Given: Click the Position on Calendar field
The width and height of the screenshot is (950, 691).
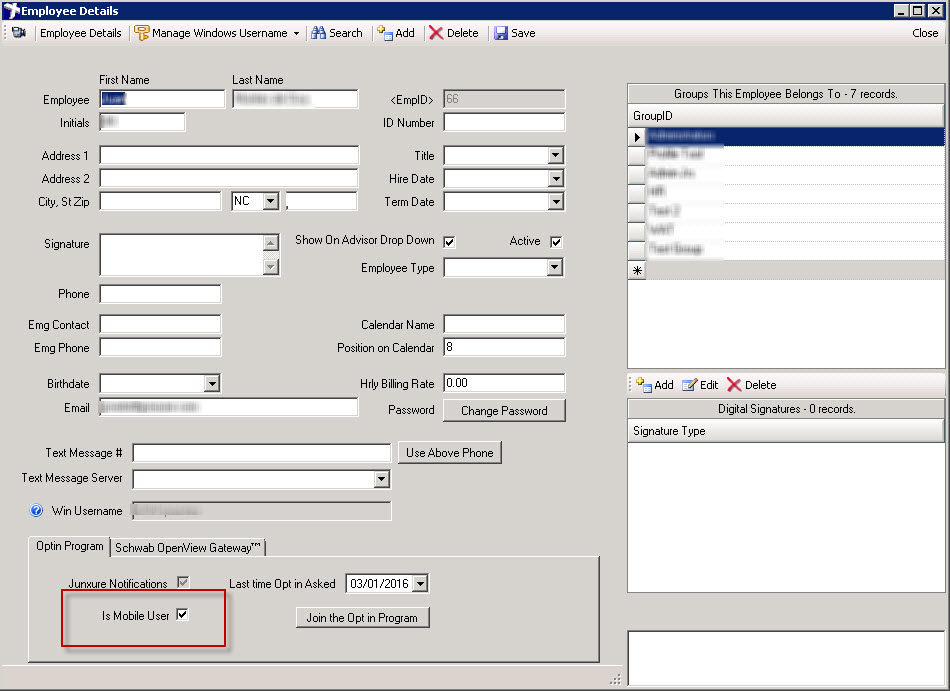Looking at the screenshot, I should click(504, 347).
